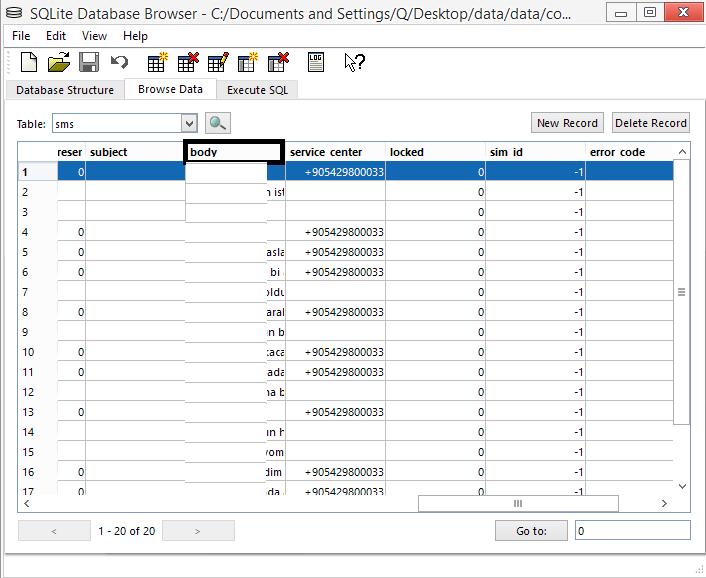Click the Save changes floppy disk icon
This screenshot has width=706, height=578.
(x=88, y=63)
